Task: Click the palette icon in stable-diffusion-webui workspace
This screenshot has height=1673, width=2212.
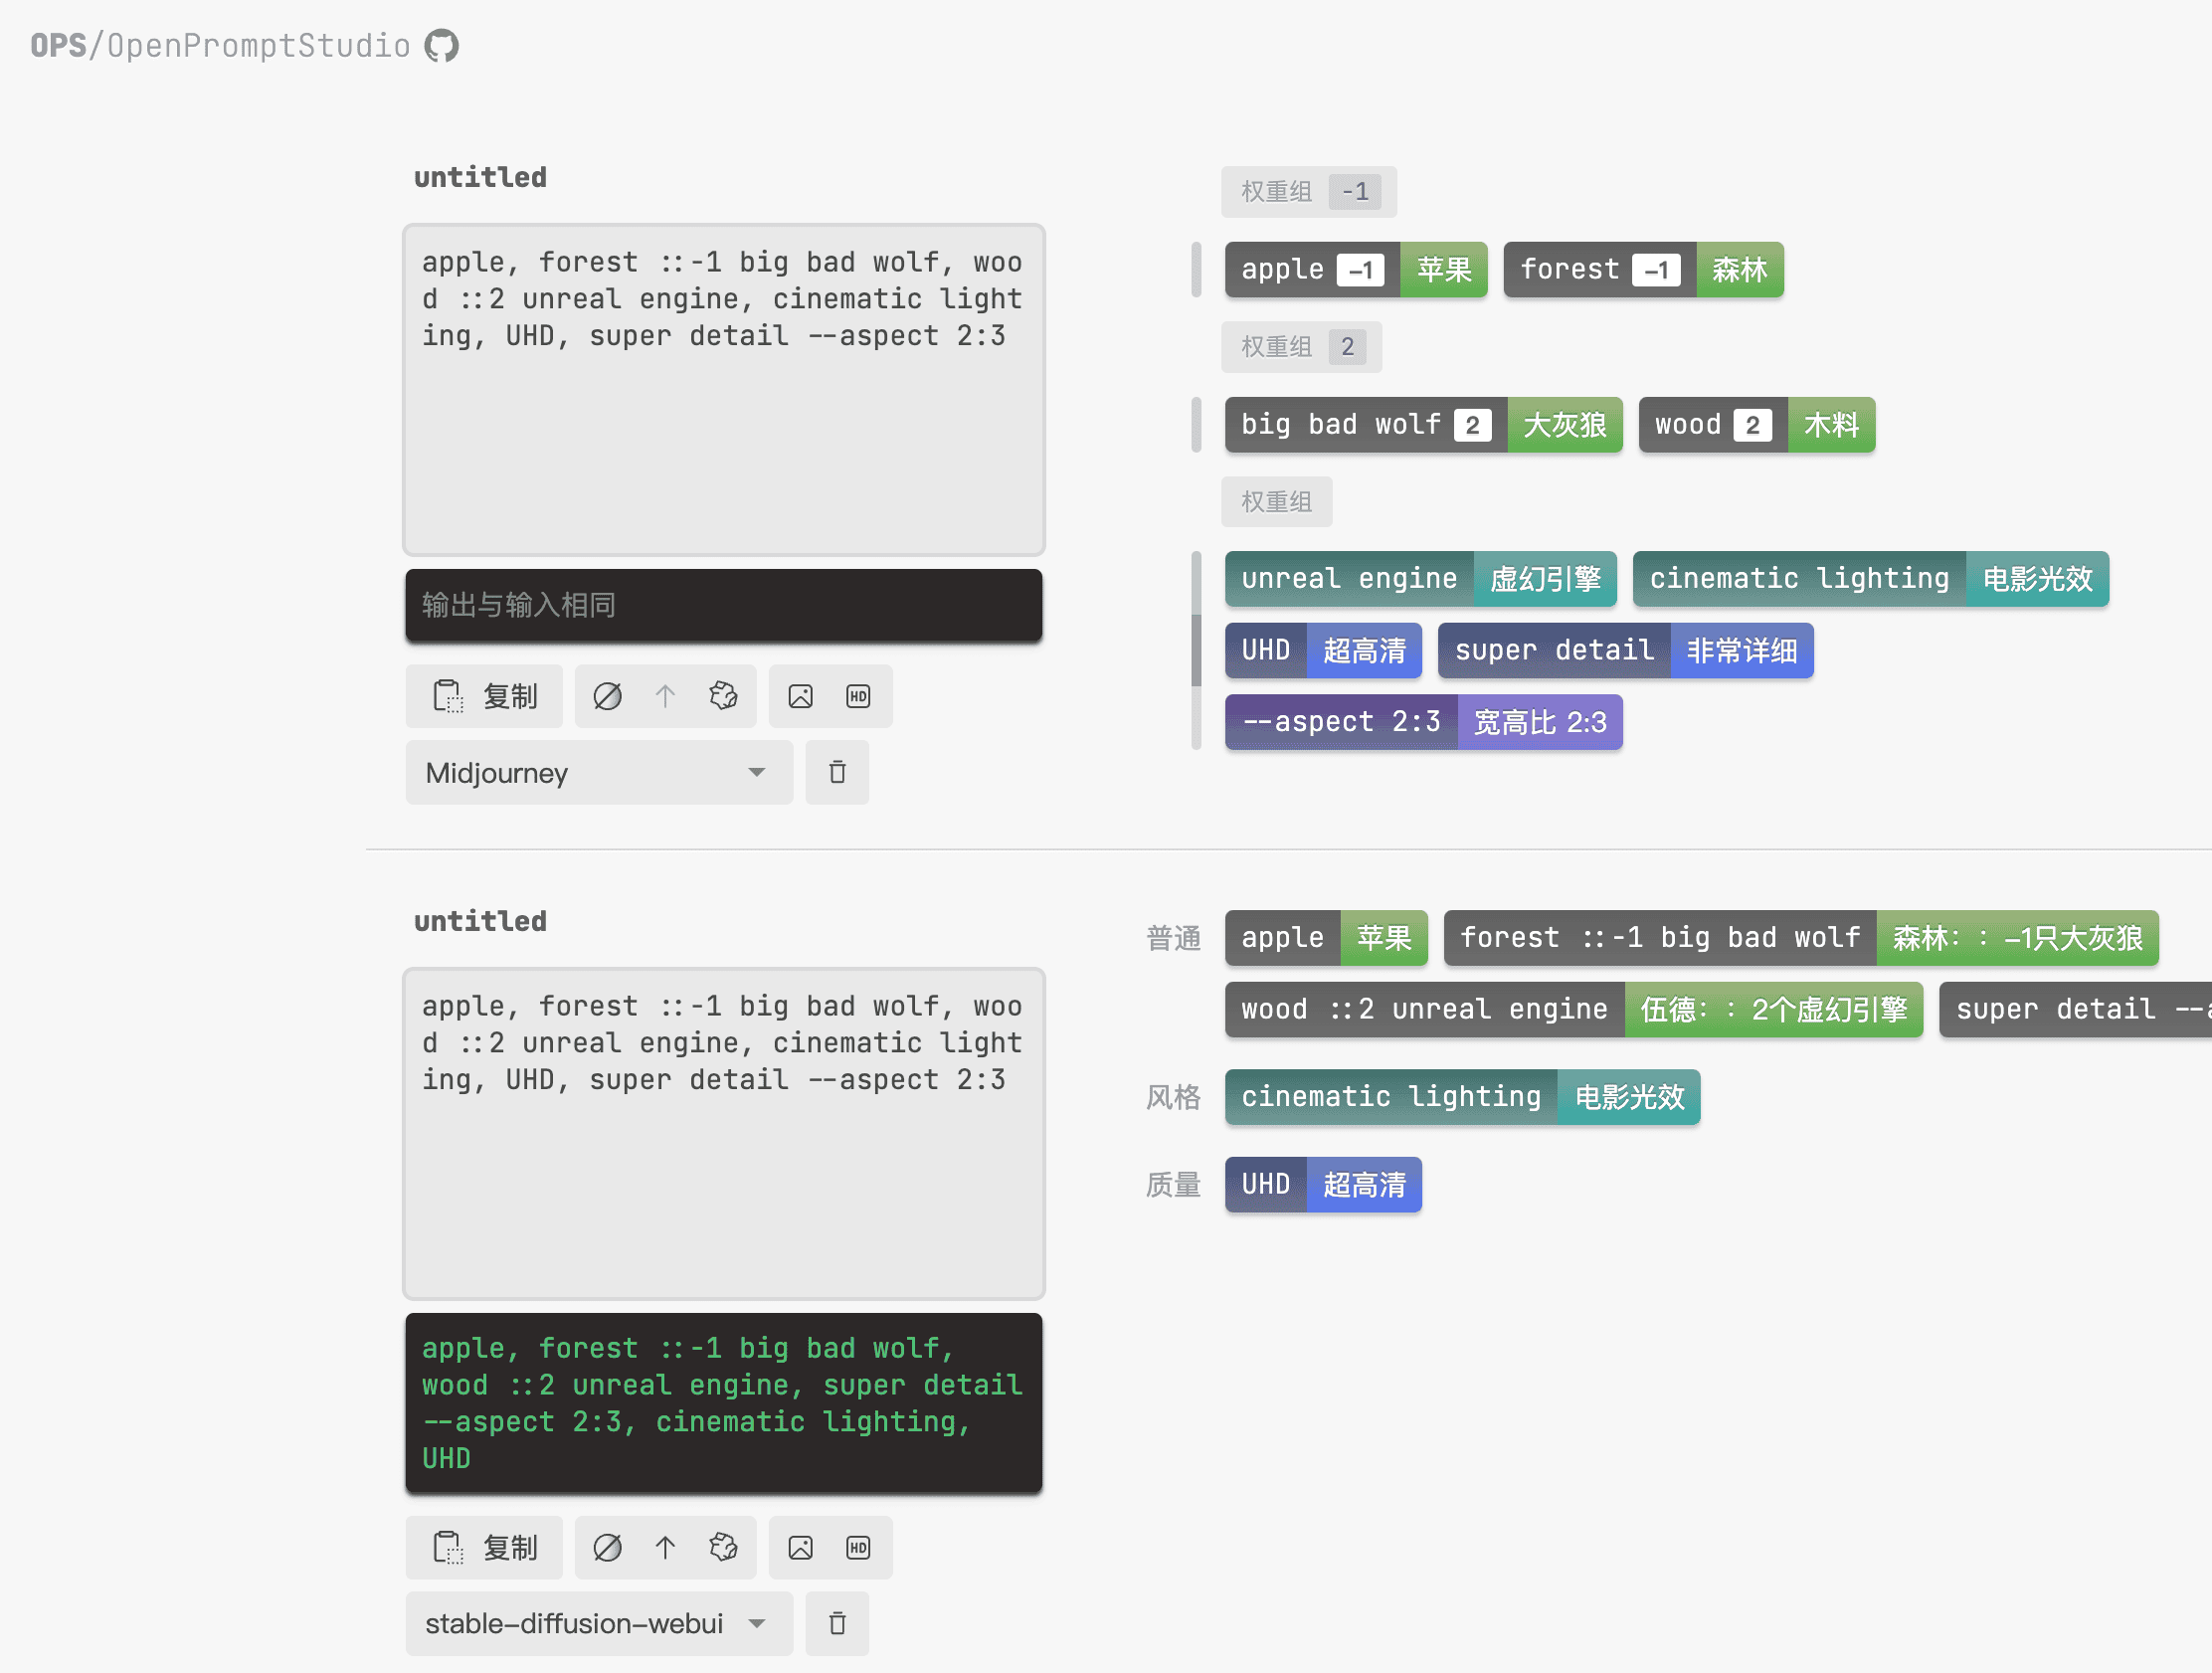Action: coord(723,1548)
